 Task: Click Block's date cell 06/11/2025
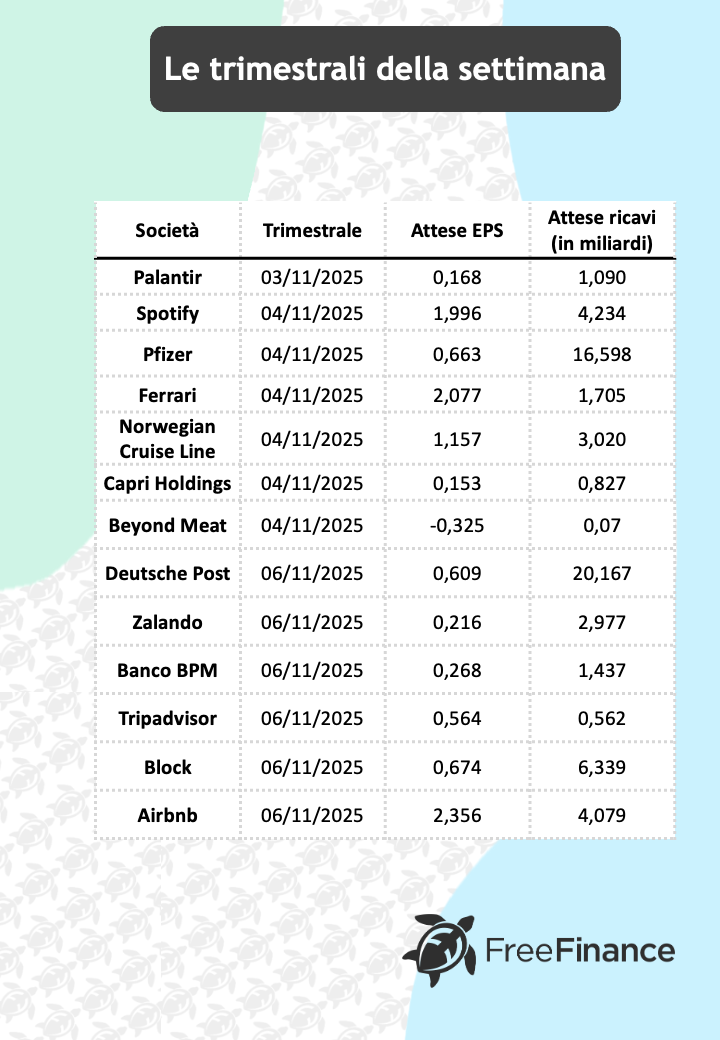[312, 767]
